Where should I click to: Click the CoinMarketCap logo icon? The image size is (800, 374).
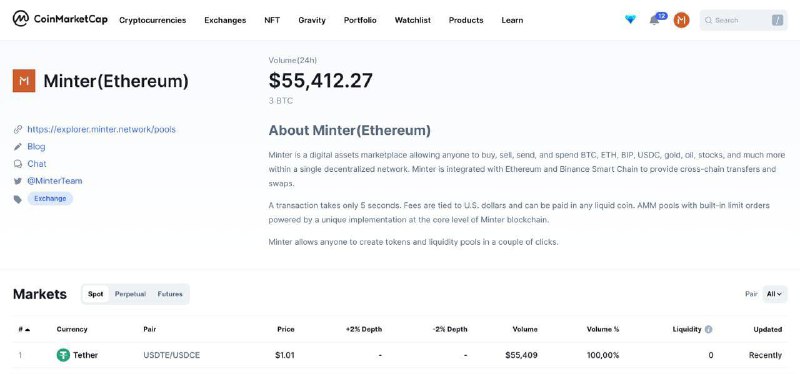[x=20, y=19]
